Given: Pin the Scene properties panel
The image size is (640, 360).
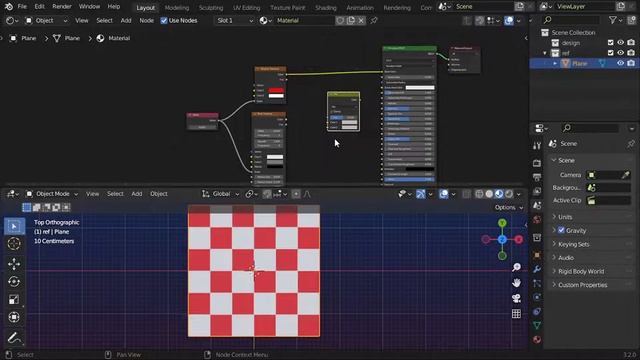Looking at the screenshot, I should pos(631,144).
